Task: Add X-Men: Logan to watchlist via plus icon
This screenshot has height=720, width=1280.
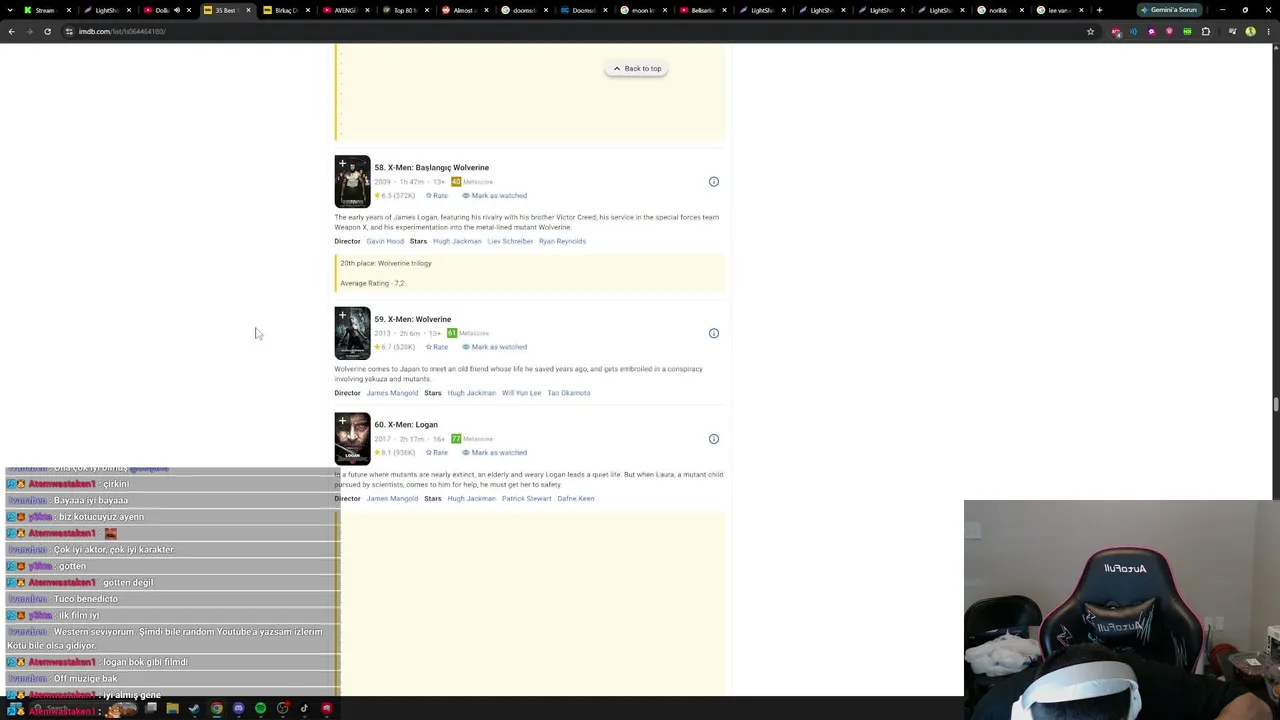Action: click(x=342, y=421)
